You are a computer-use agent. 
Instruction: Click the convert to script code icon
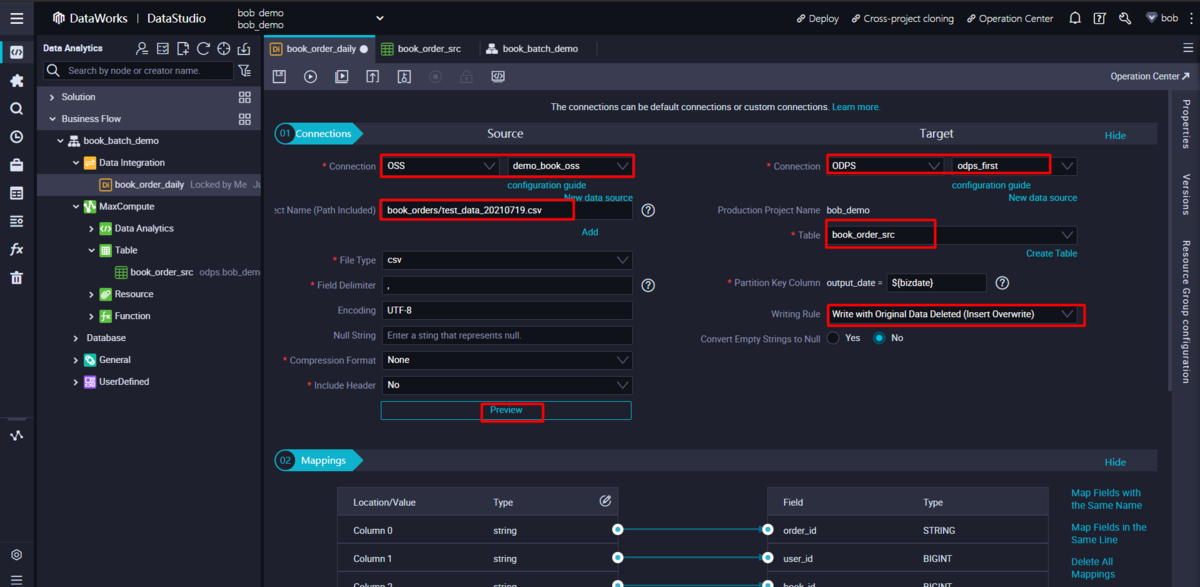coord(497,76)
